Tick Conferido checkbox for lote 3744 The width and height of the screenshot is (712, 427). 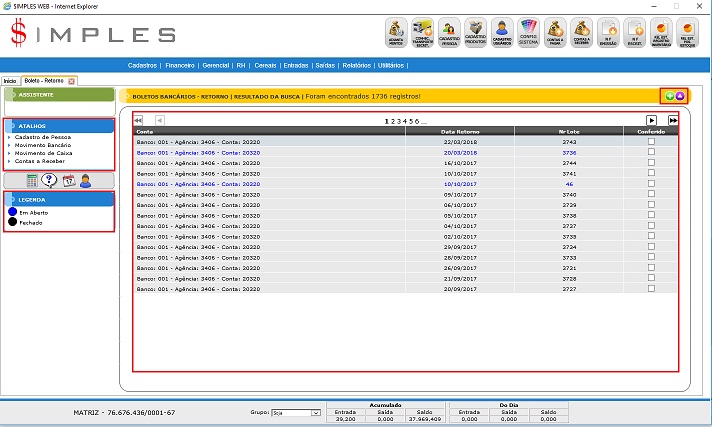[x=651, y=162]
